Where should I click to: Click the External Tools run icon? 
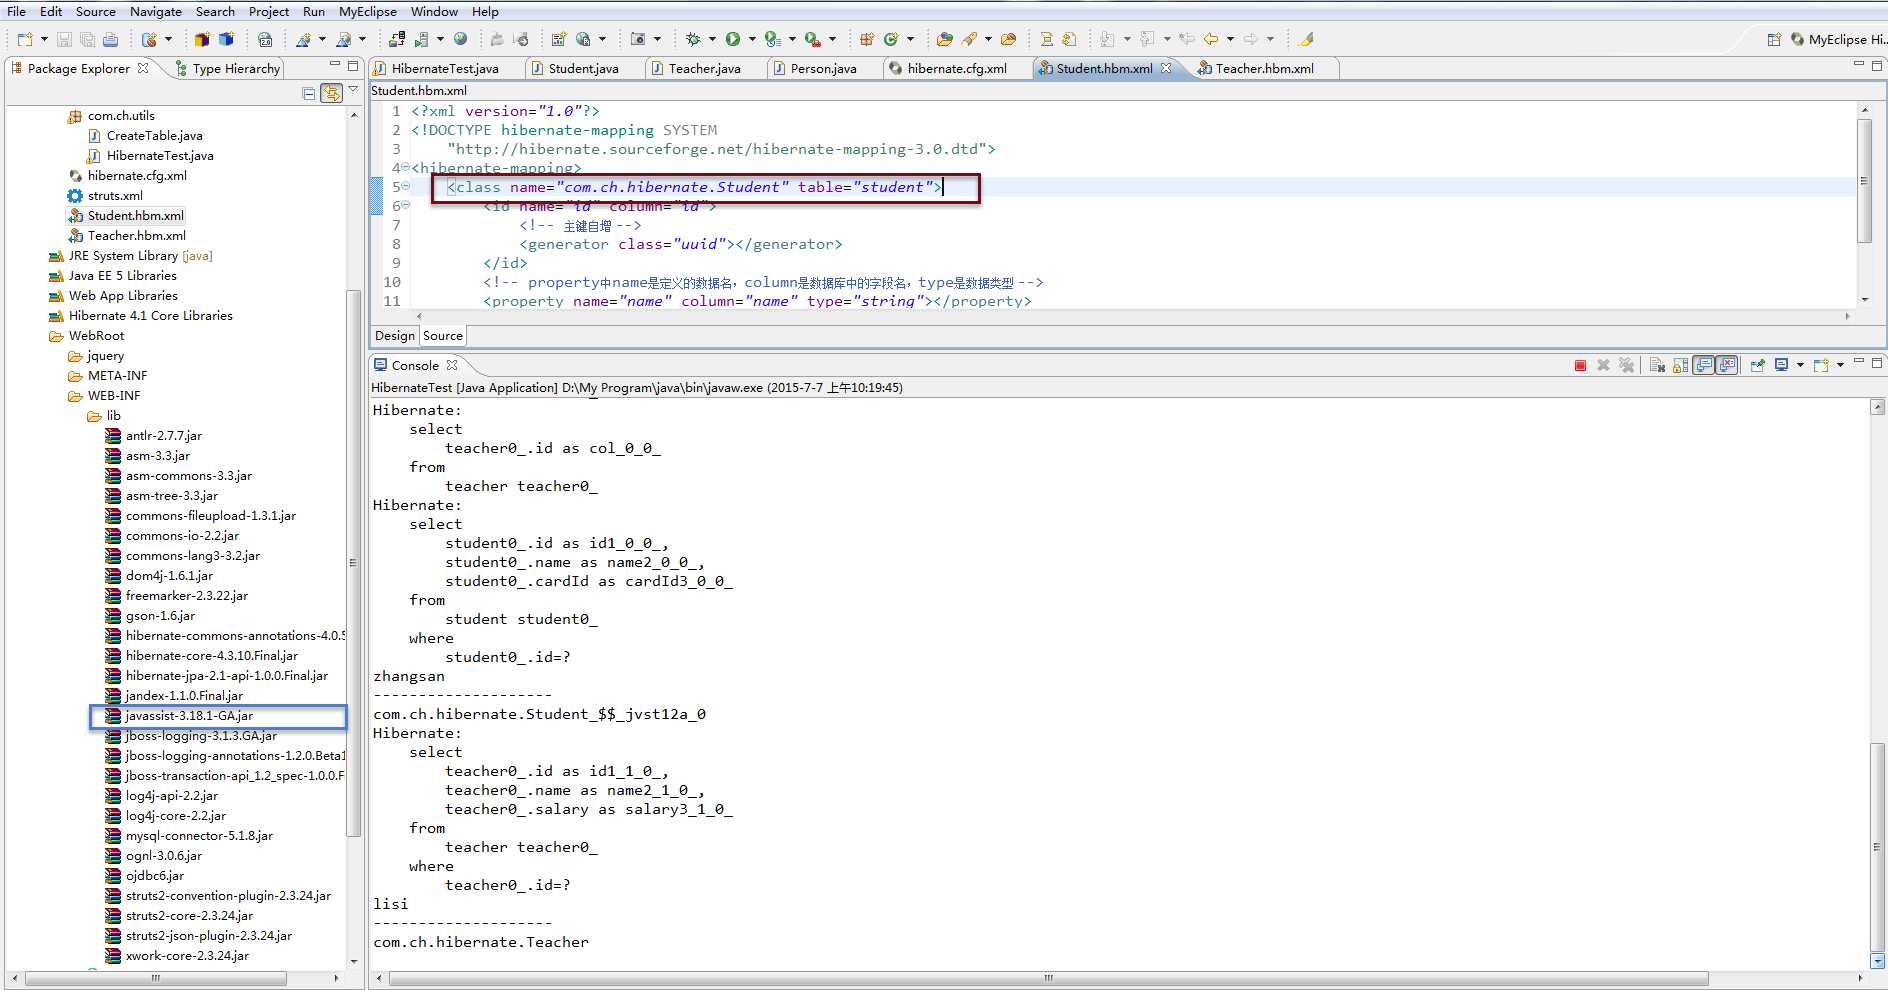click(813, 39)
